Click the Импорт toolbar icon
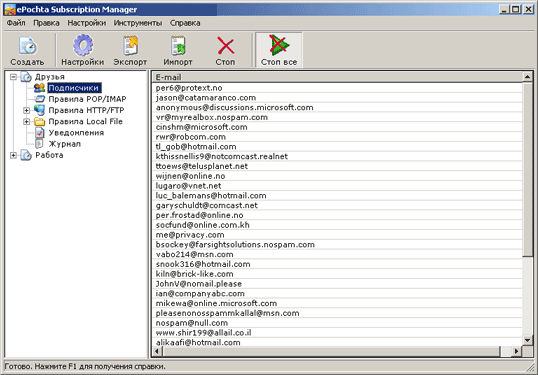Screen dimensions: 538x375 [178, 45]
